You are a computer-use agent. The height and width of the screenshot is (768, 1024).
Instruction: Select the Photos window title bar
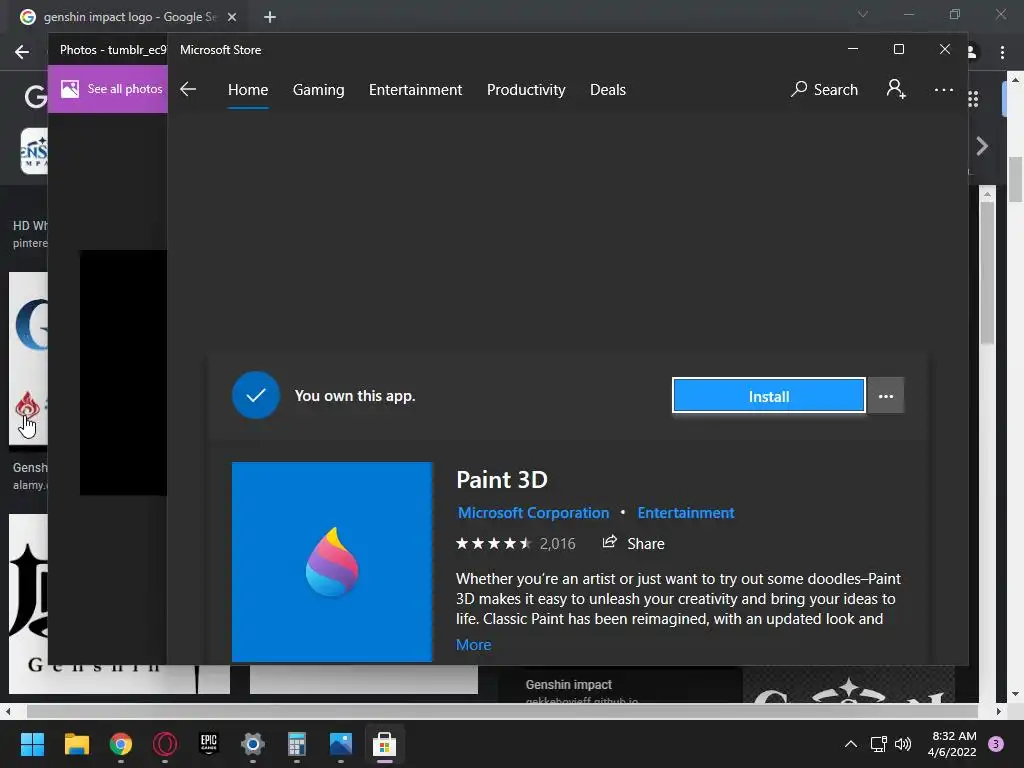tap(108, 50)
